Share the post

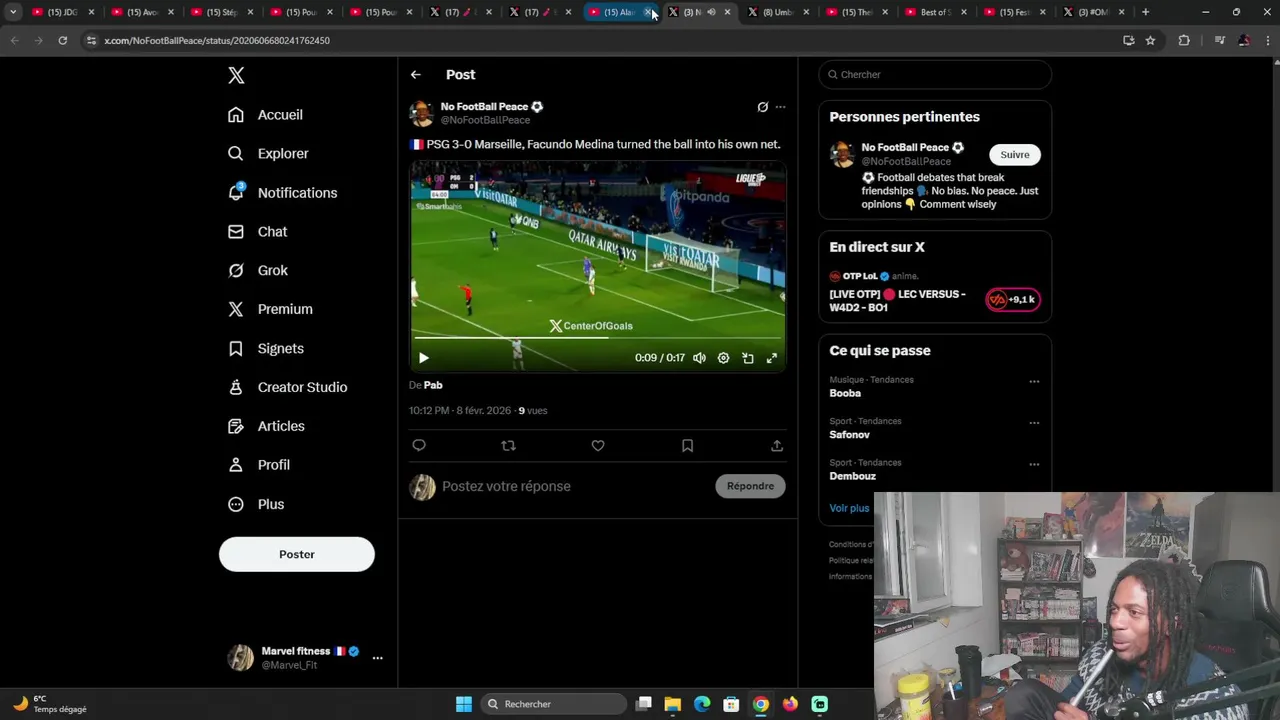(777, 446)
